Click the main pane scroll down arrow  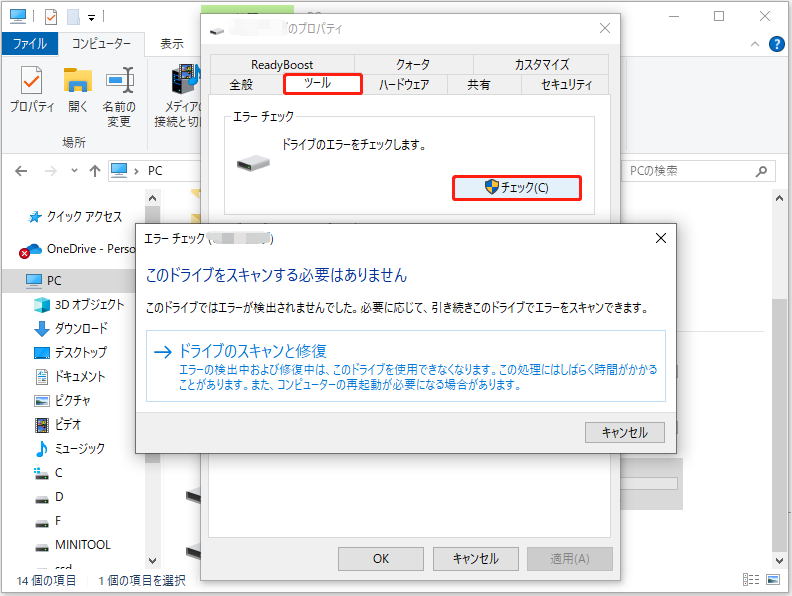coord(779,560)
